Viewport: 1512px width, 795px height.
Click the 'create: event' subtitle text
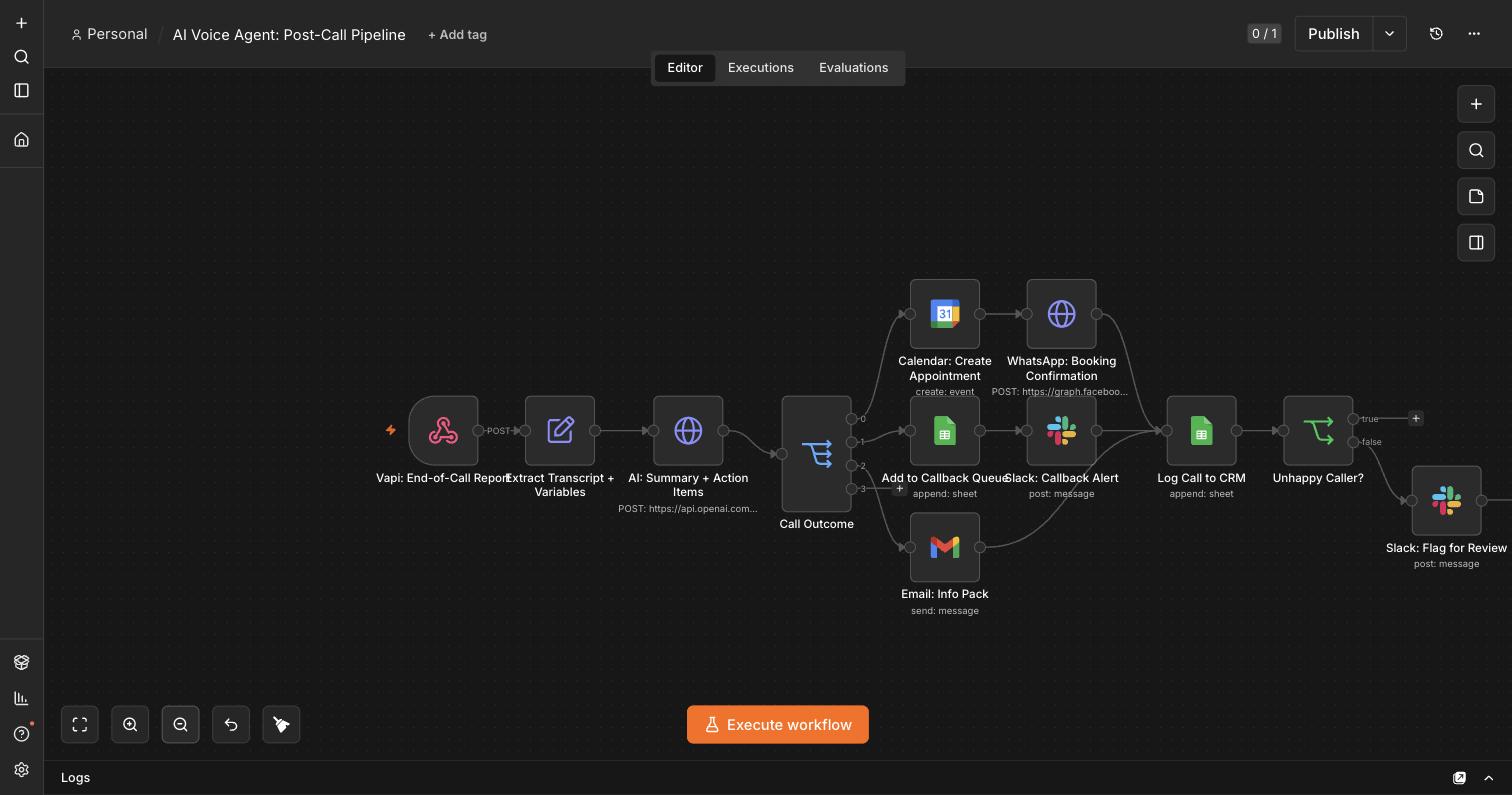click(945, 391)
